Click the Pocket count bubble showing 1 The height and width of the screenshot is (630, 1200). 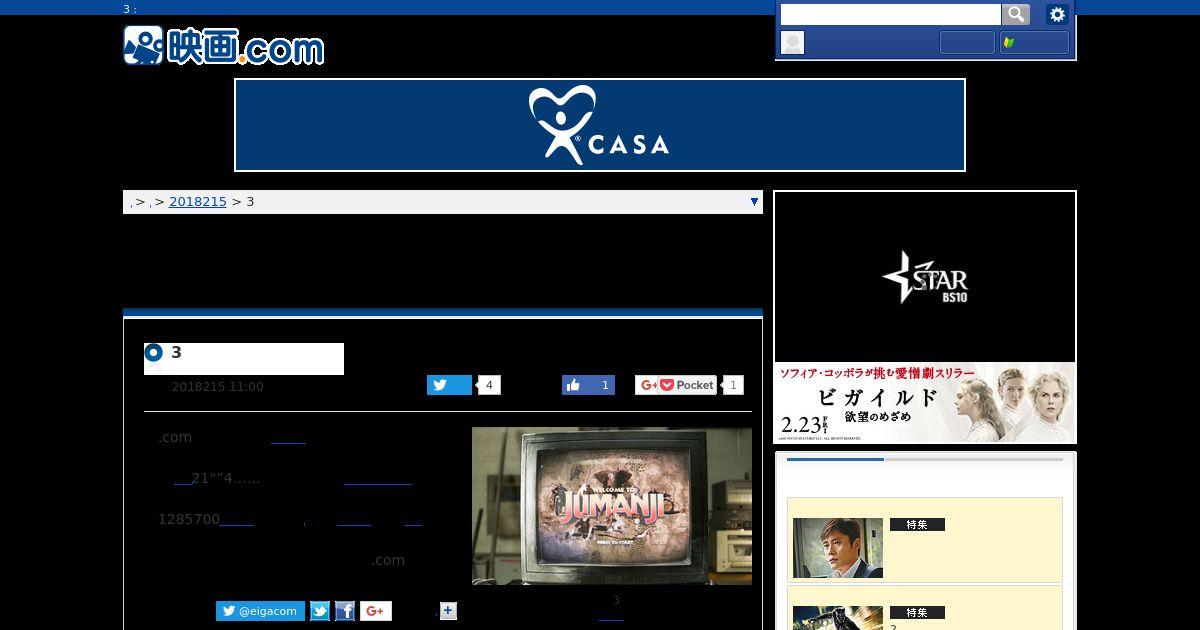(x=733, y=385)
